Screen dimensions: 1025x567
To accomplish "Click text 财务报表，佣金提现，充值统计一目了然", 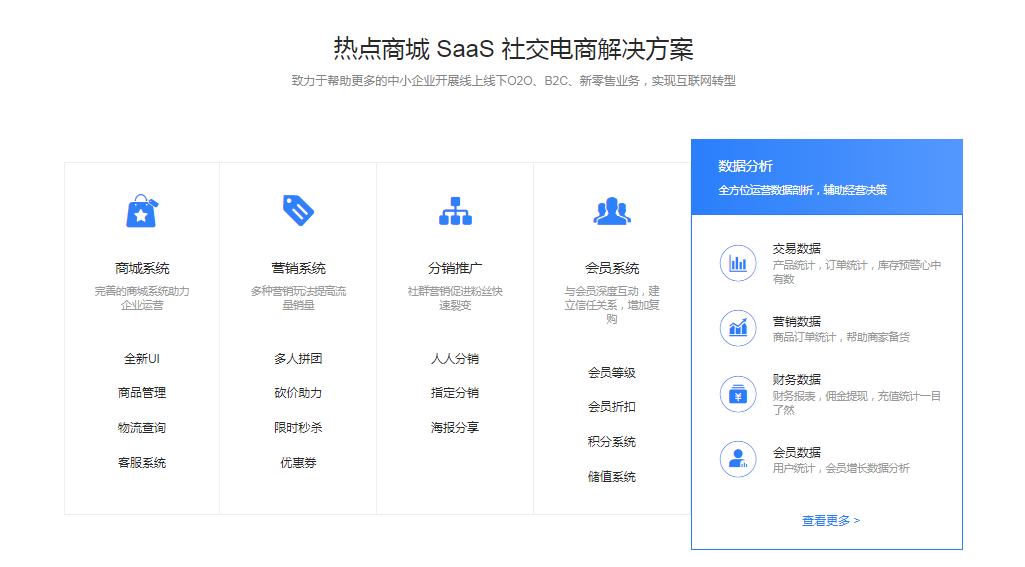I will [x=856, y=403].
